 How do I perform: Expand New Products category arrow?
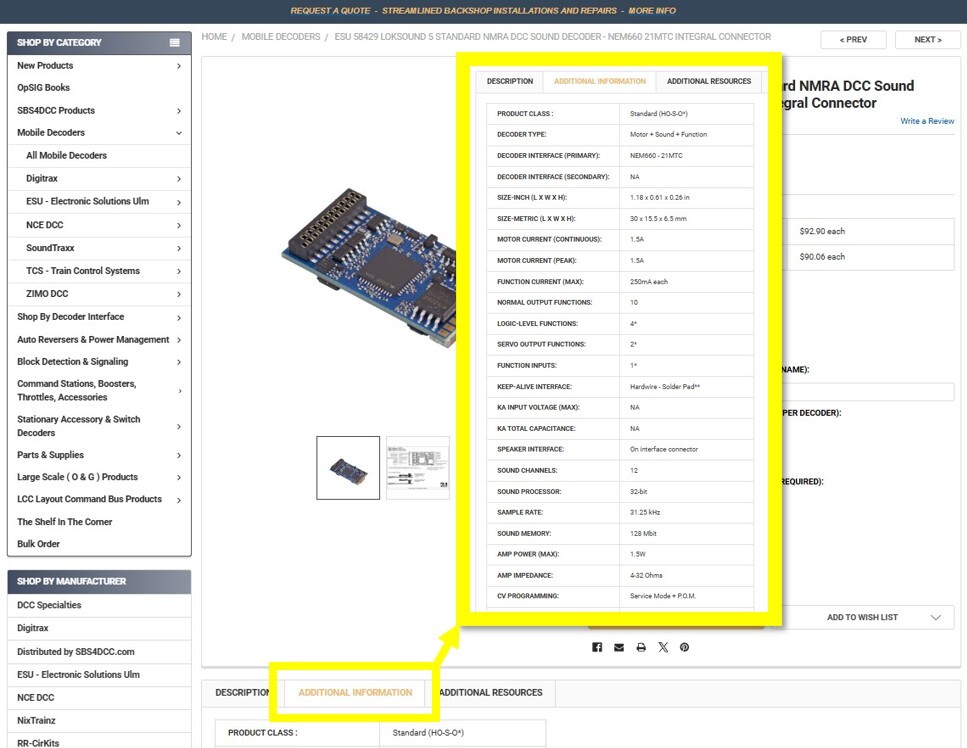pos(179,66)
